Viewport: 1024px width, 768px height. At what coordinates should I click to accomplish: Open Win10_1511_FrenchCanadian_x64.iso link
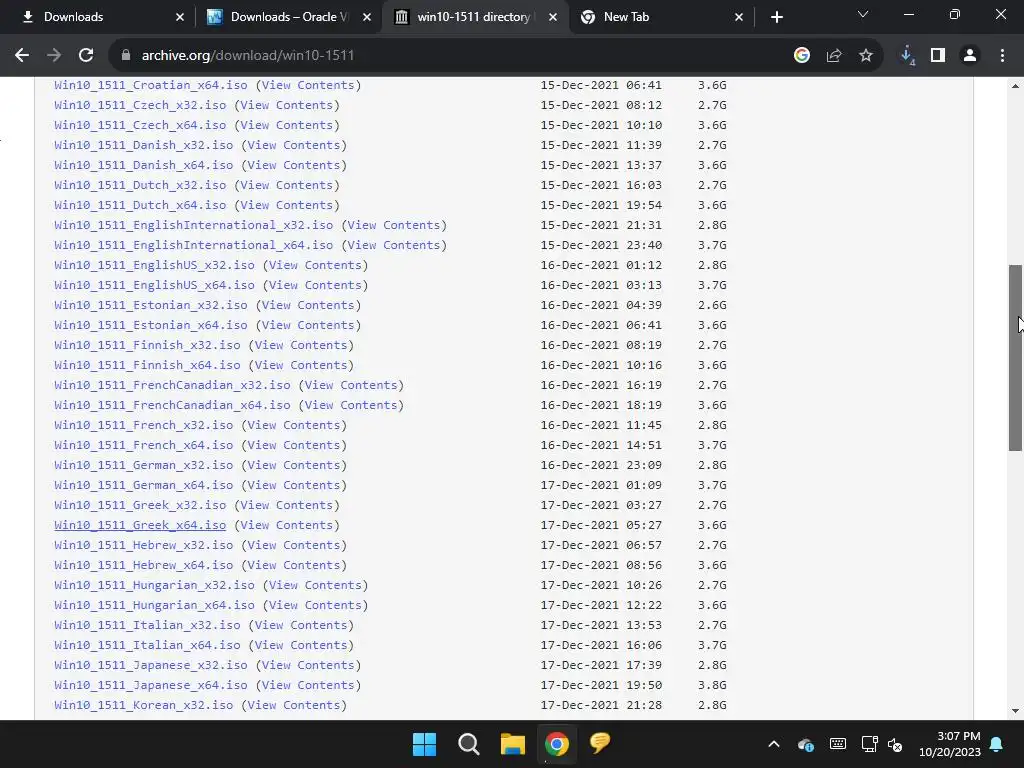point(172,405)
